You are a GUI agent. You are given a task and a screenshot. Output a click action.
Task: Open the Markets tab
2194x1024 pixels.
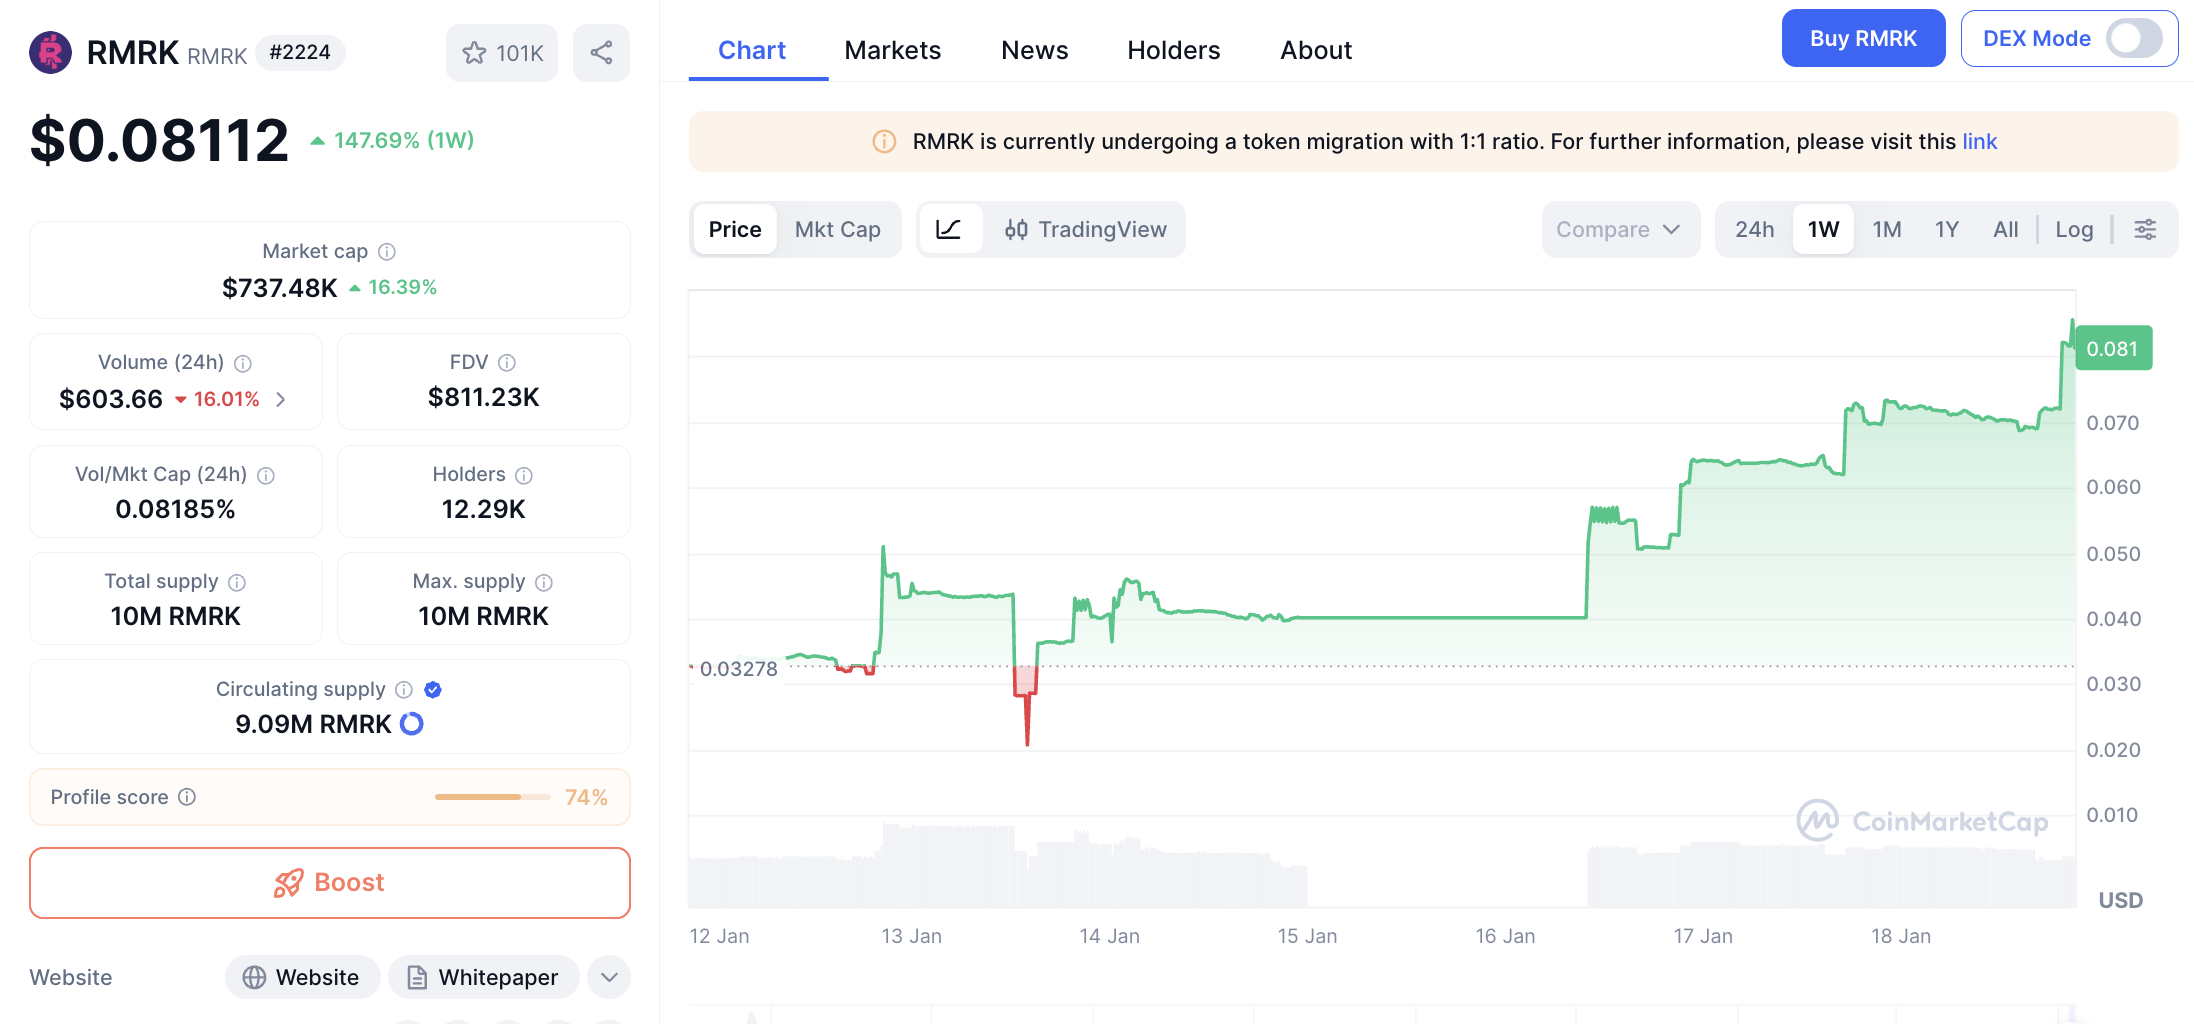click(892, 50)
